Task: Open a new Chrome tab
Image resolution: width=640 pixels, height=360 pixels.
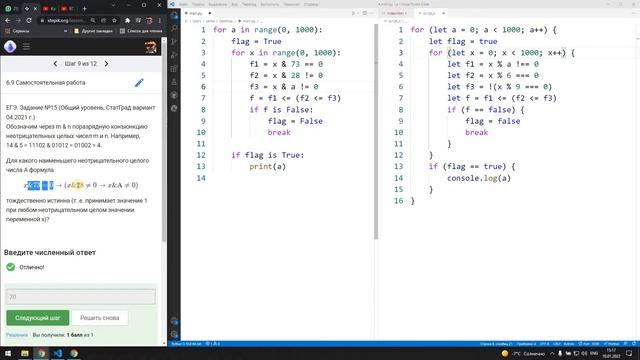Action: coord(84,8)
